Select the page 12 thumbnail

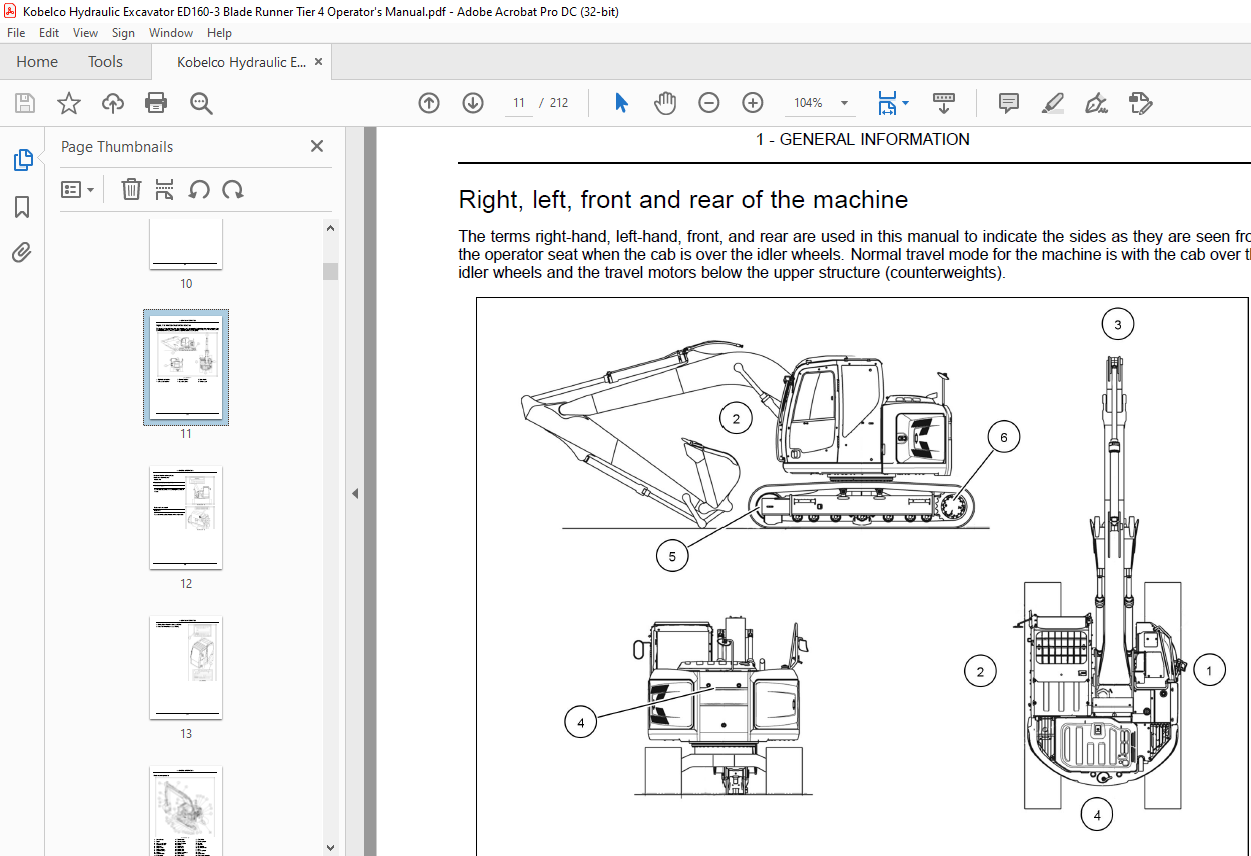point(186,517)
